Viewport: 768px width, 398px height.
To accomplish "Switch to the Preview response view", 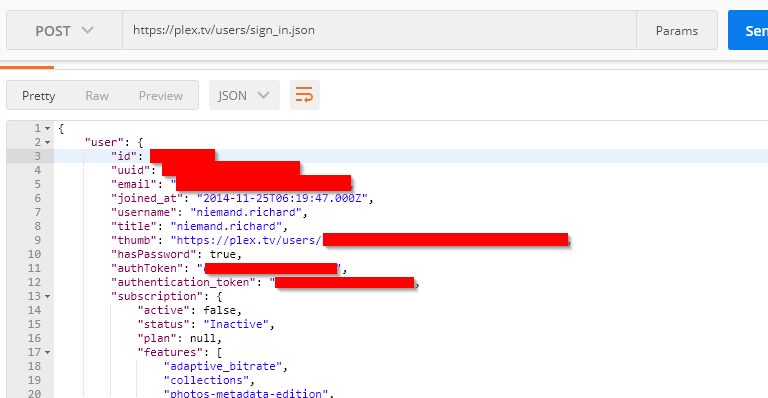I will [x=161, y=95].
